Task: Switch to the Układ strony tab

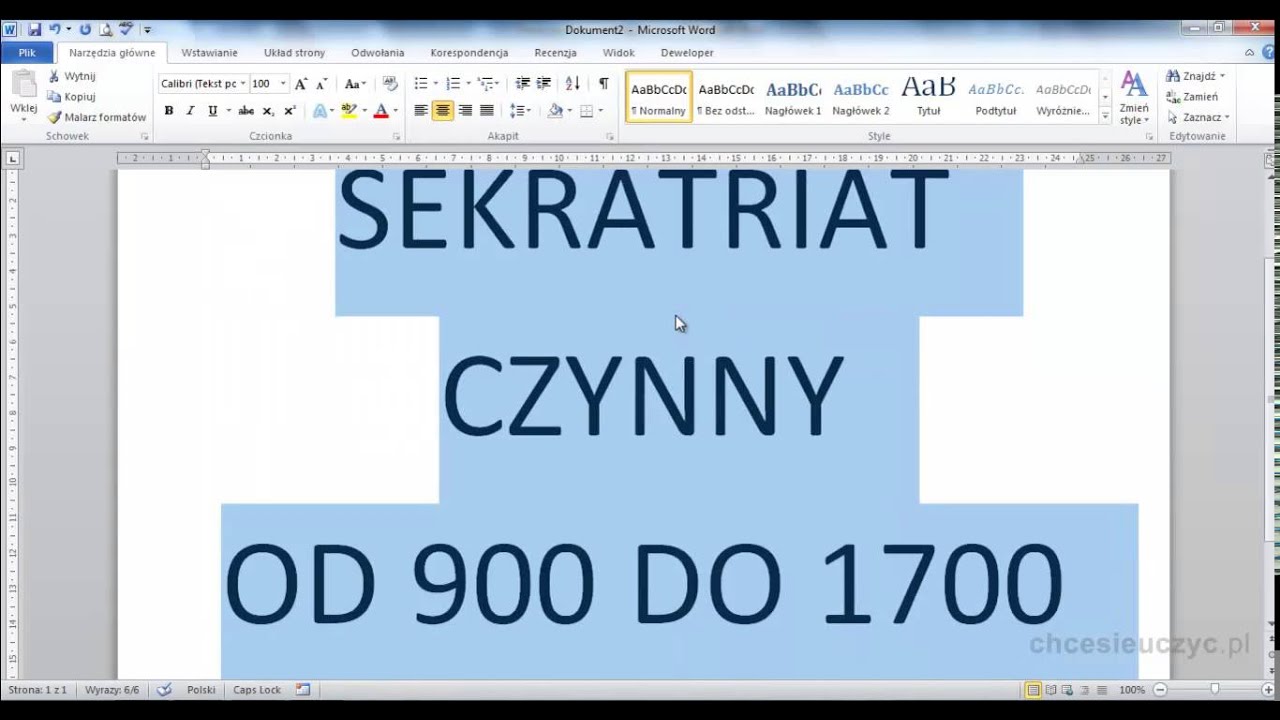Action: pos(294,52)
